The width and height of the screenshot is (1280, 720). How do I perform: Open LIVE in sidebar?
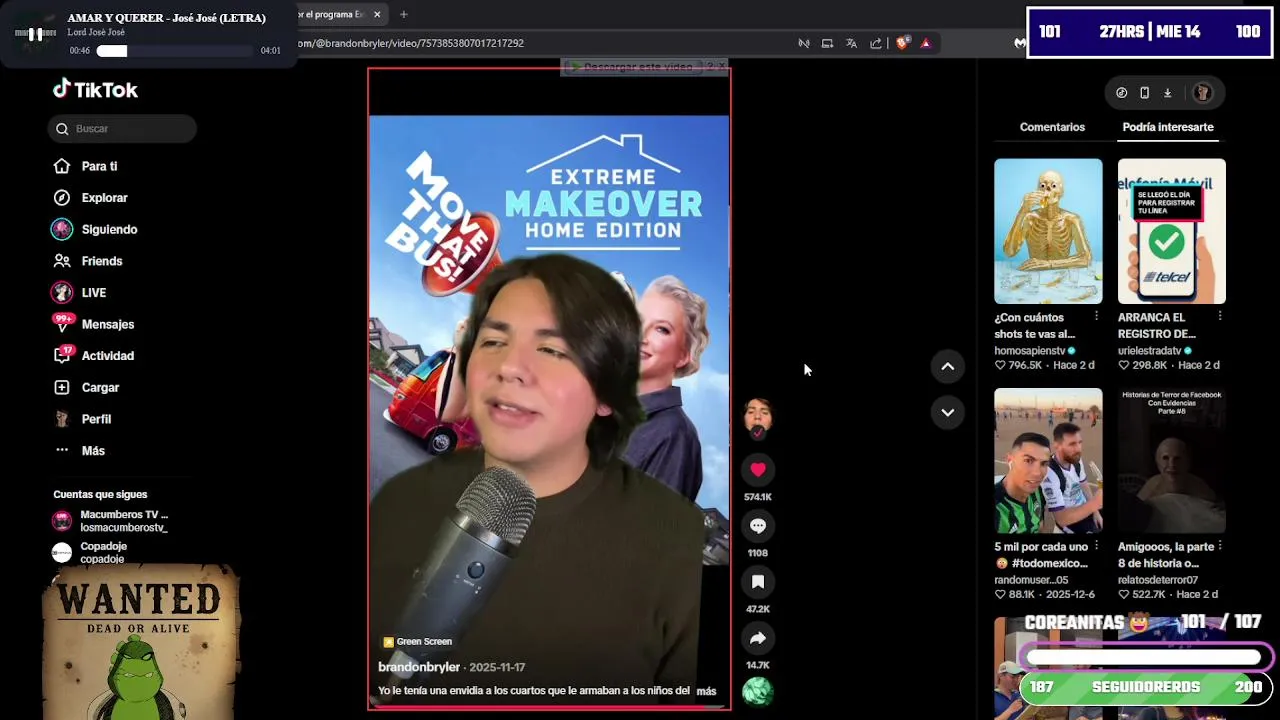click(x=93, y=293)
